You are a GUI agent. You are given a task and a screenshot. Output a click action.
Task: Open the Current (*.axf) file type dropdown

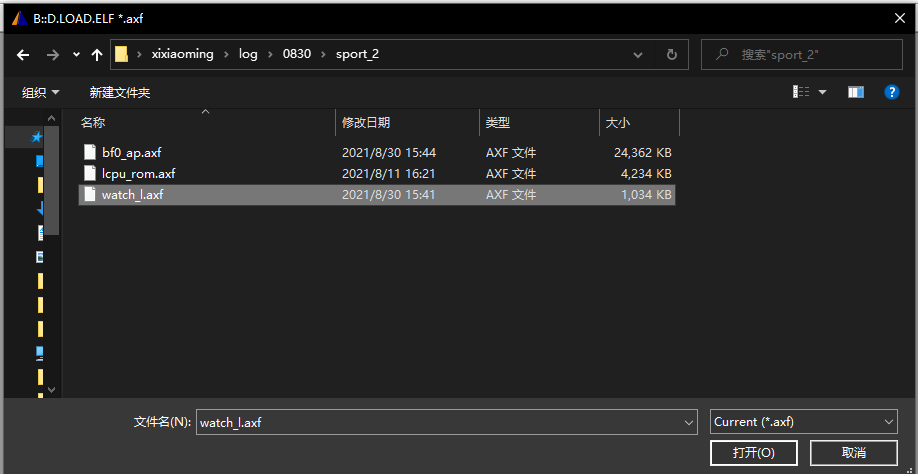[804, 422]
